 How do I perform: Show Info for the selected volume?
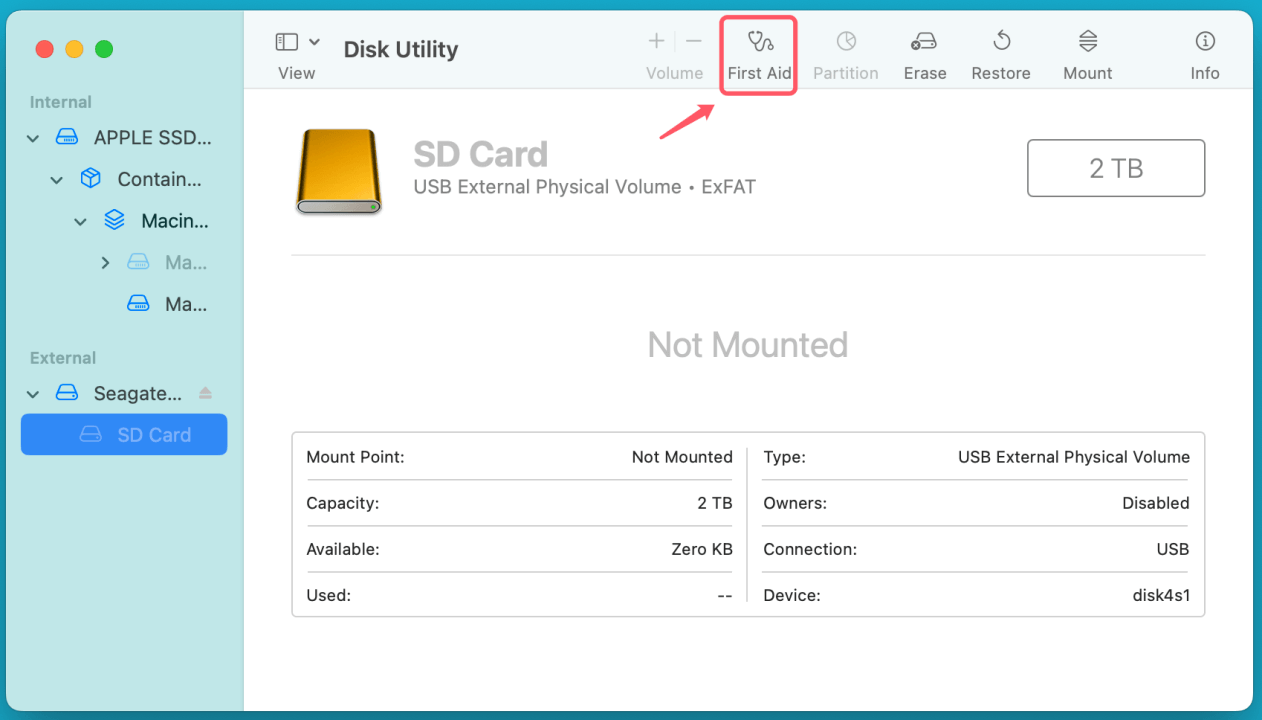pyautogui.click(x=1204, y=48)
